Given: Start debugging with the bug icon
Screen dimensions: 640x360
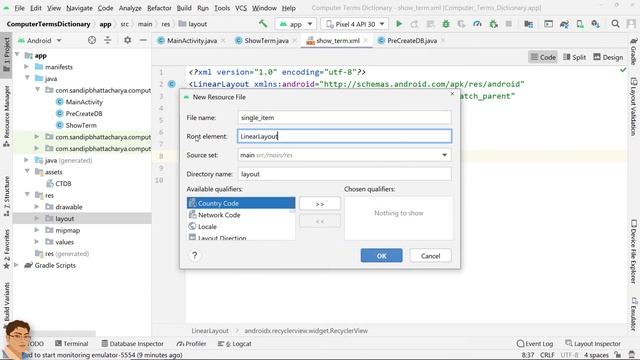Looking at the screenshot, I should click(x=446, y=24).
